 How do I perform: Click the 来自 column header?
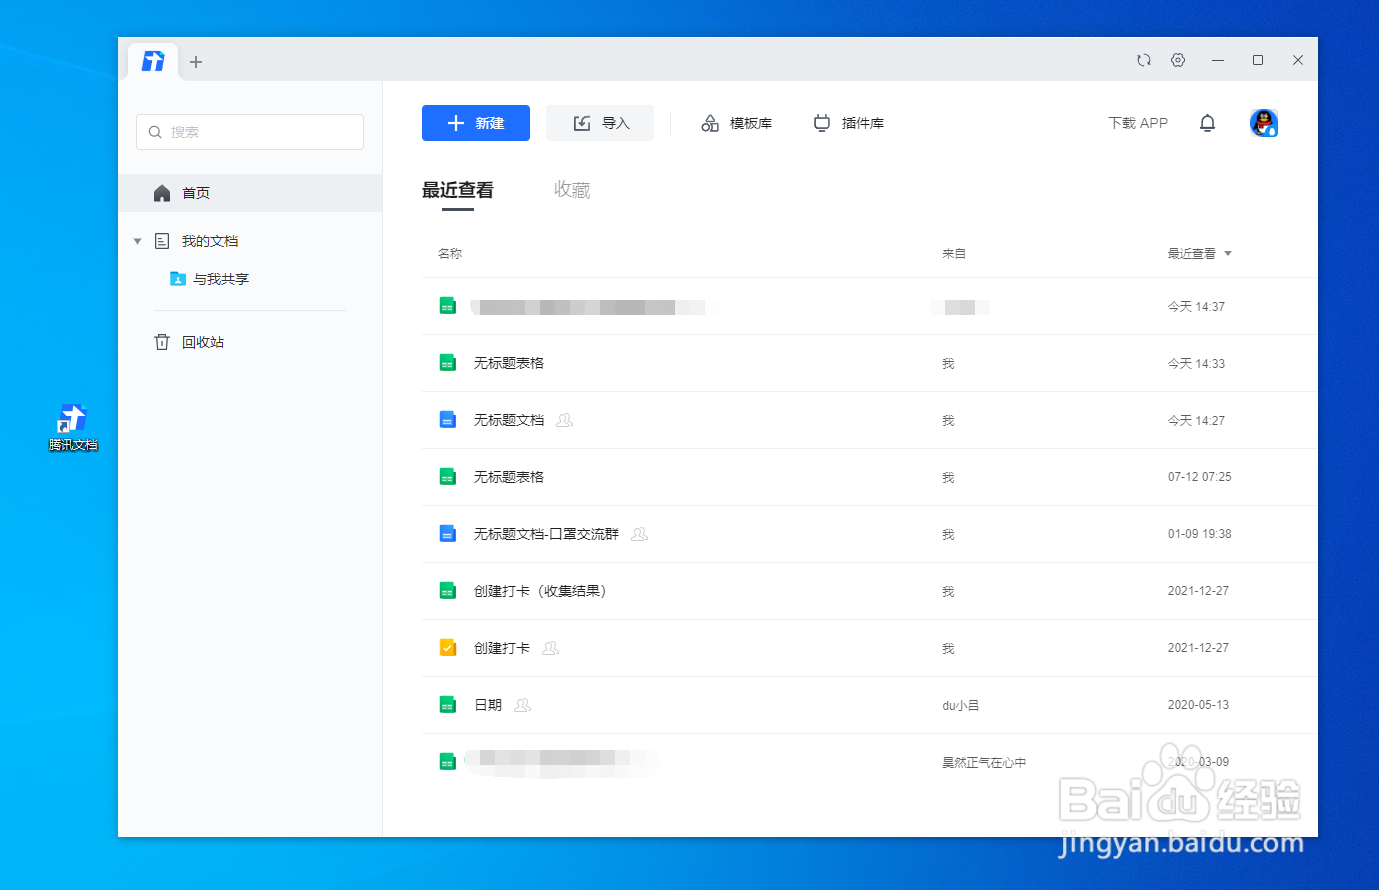point(954,254)
